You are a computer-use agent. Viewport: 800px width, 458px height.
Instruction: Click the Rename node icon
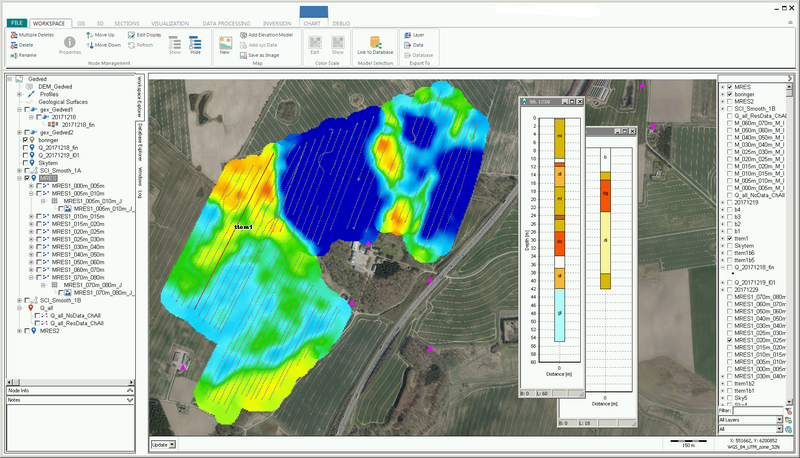click(12, 55)
